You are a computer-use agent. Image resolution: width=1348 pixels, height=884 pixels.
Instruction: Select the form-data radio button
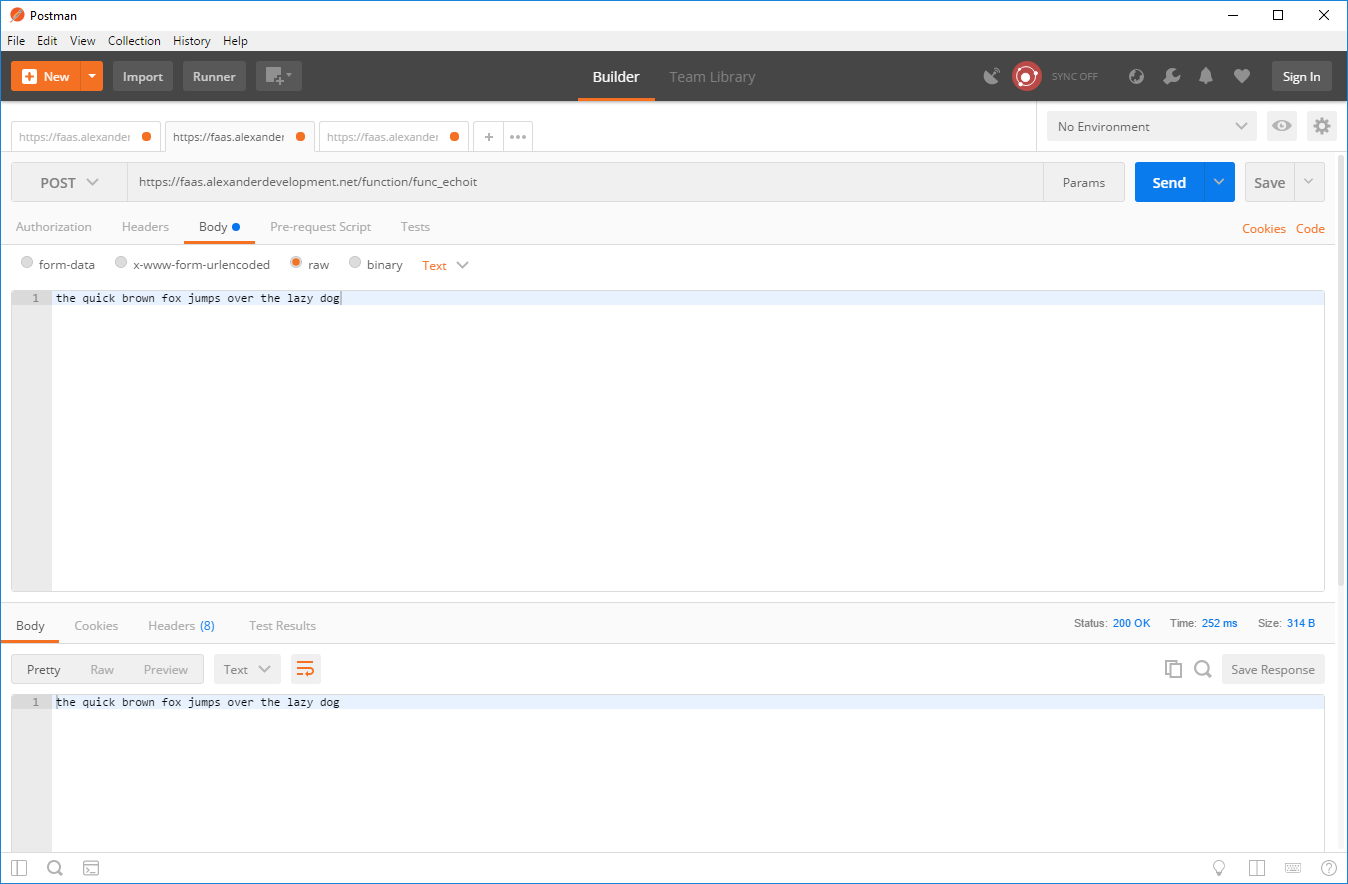pyautogui.click(x=27, y=263)
